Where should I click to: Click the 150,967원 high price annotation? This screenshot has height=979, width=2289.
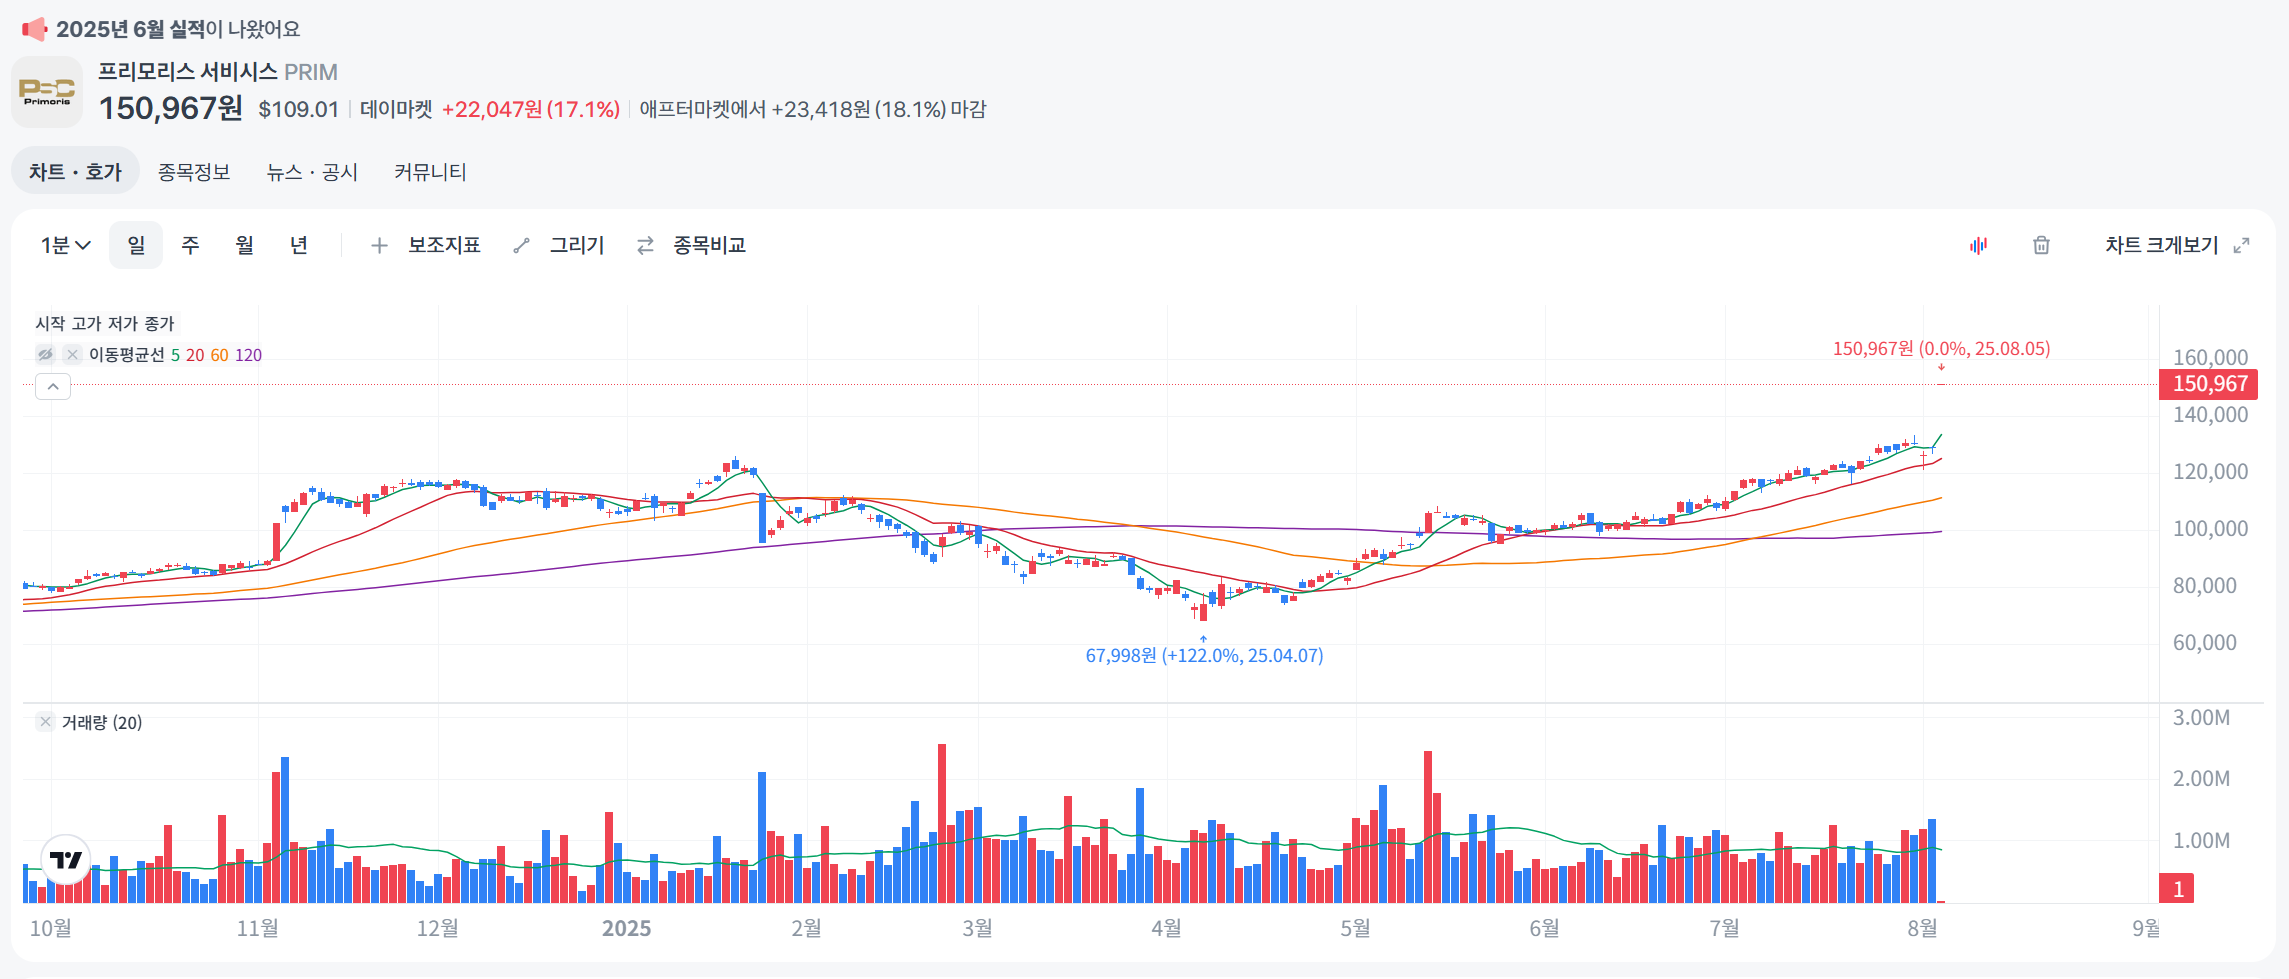[1941, 349]
